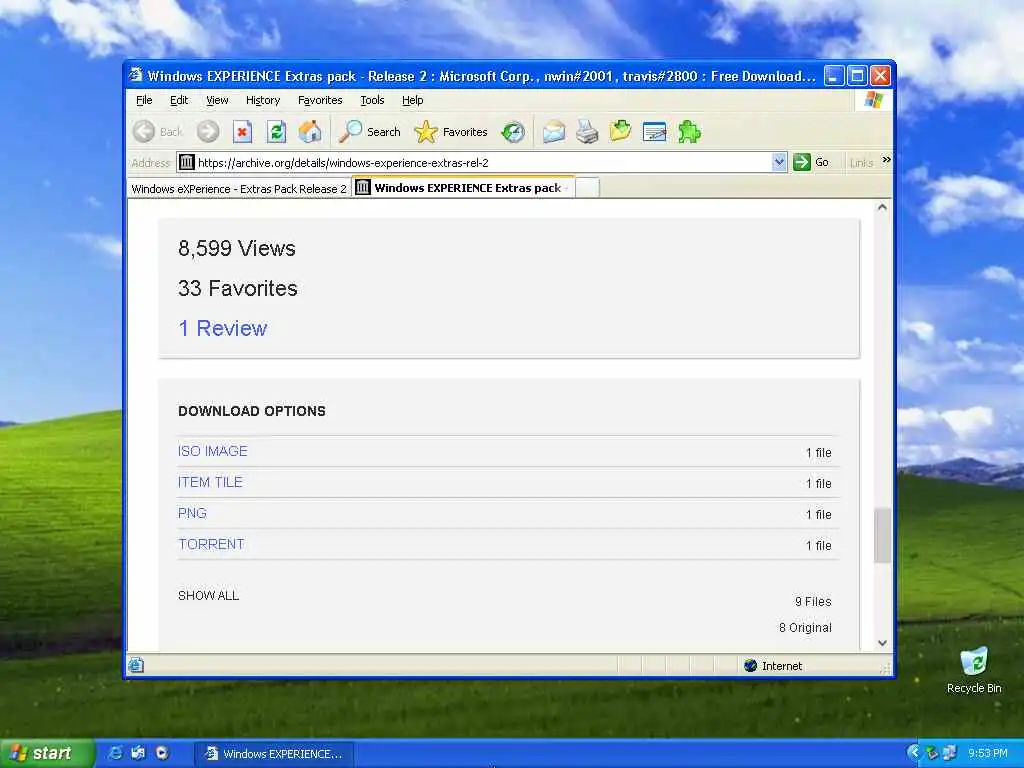The image size is (1024, 768).
Task: Open the media player quick launch icon
Action: point(161,753)
